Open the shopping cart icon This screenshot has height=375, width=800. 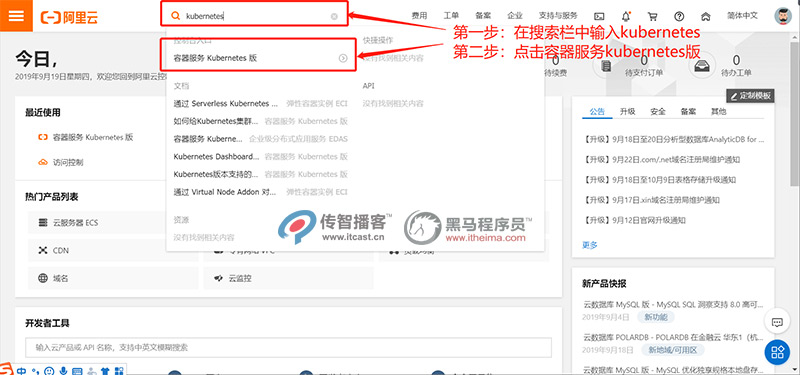click(x=653, y=16)
